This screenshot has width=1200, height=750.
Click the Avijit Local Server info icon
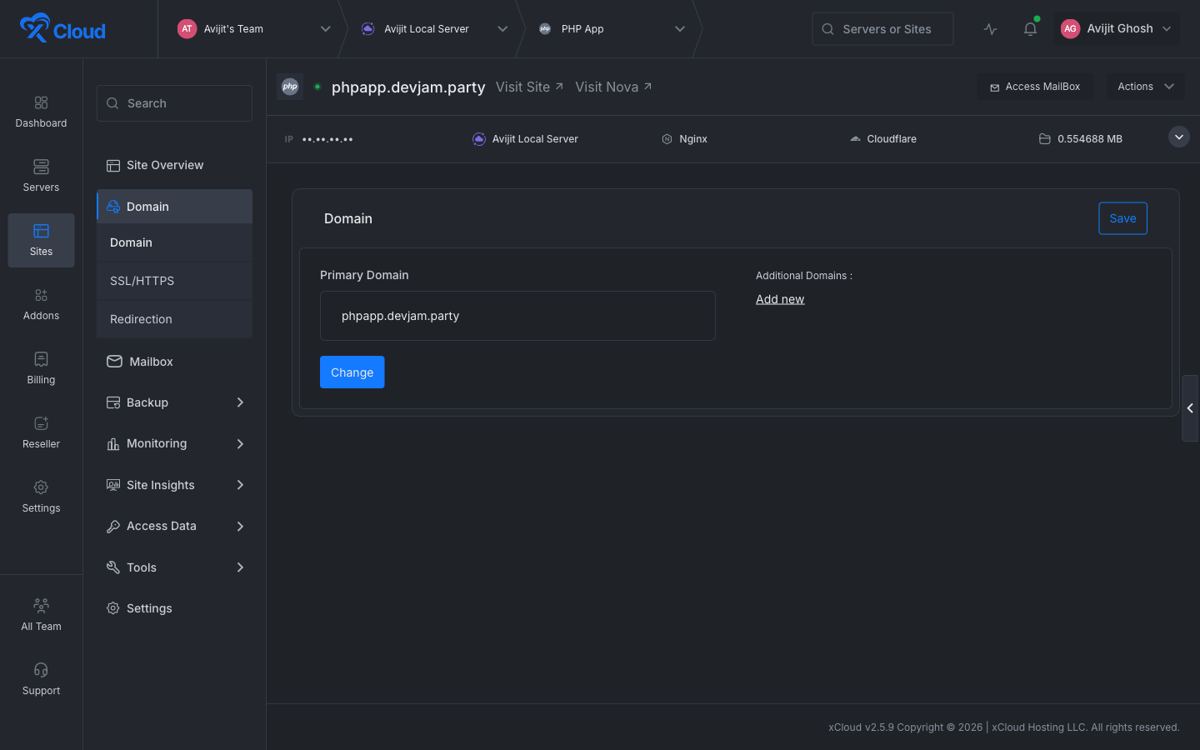[x=479, y=139]
